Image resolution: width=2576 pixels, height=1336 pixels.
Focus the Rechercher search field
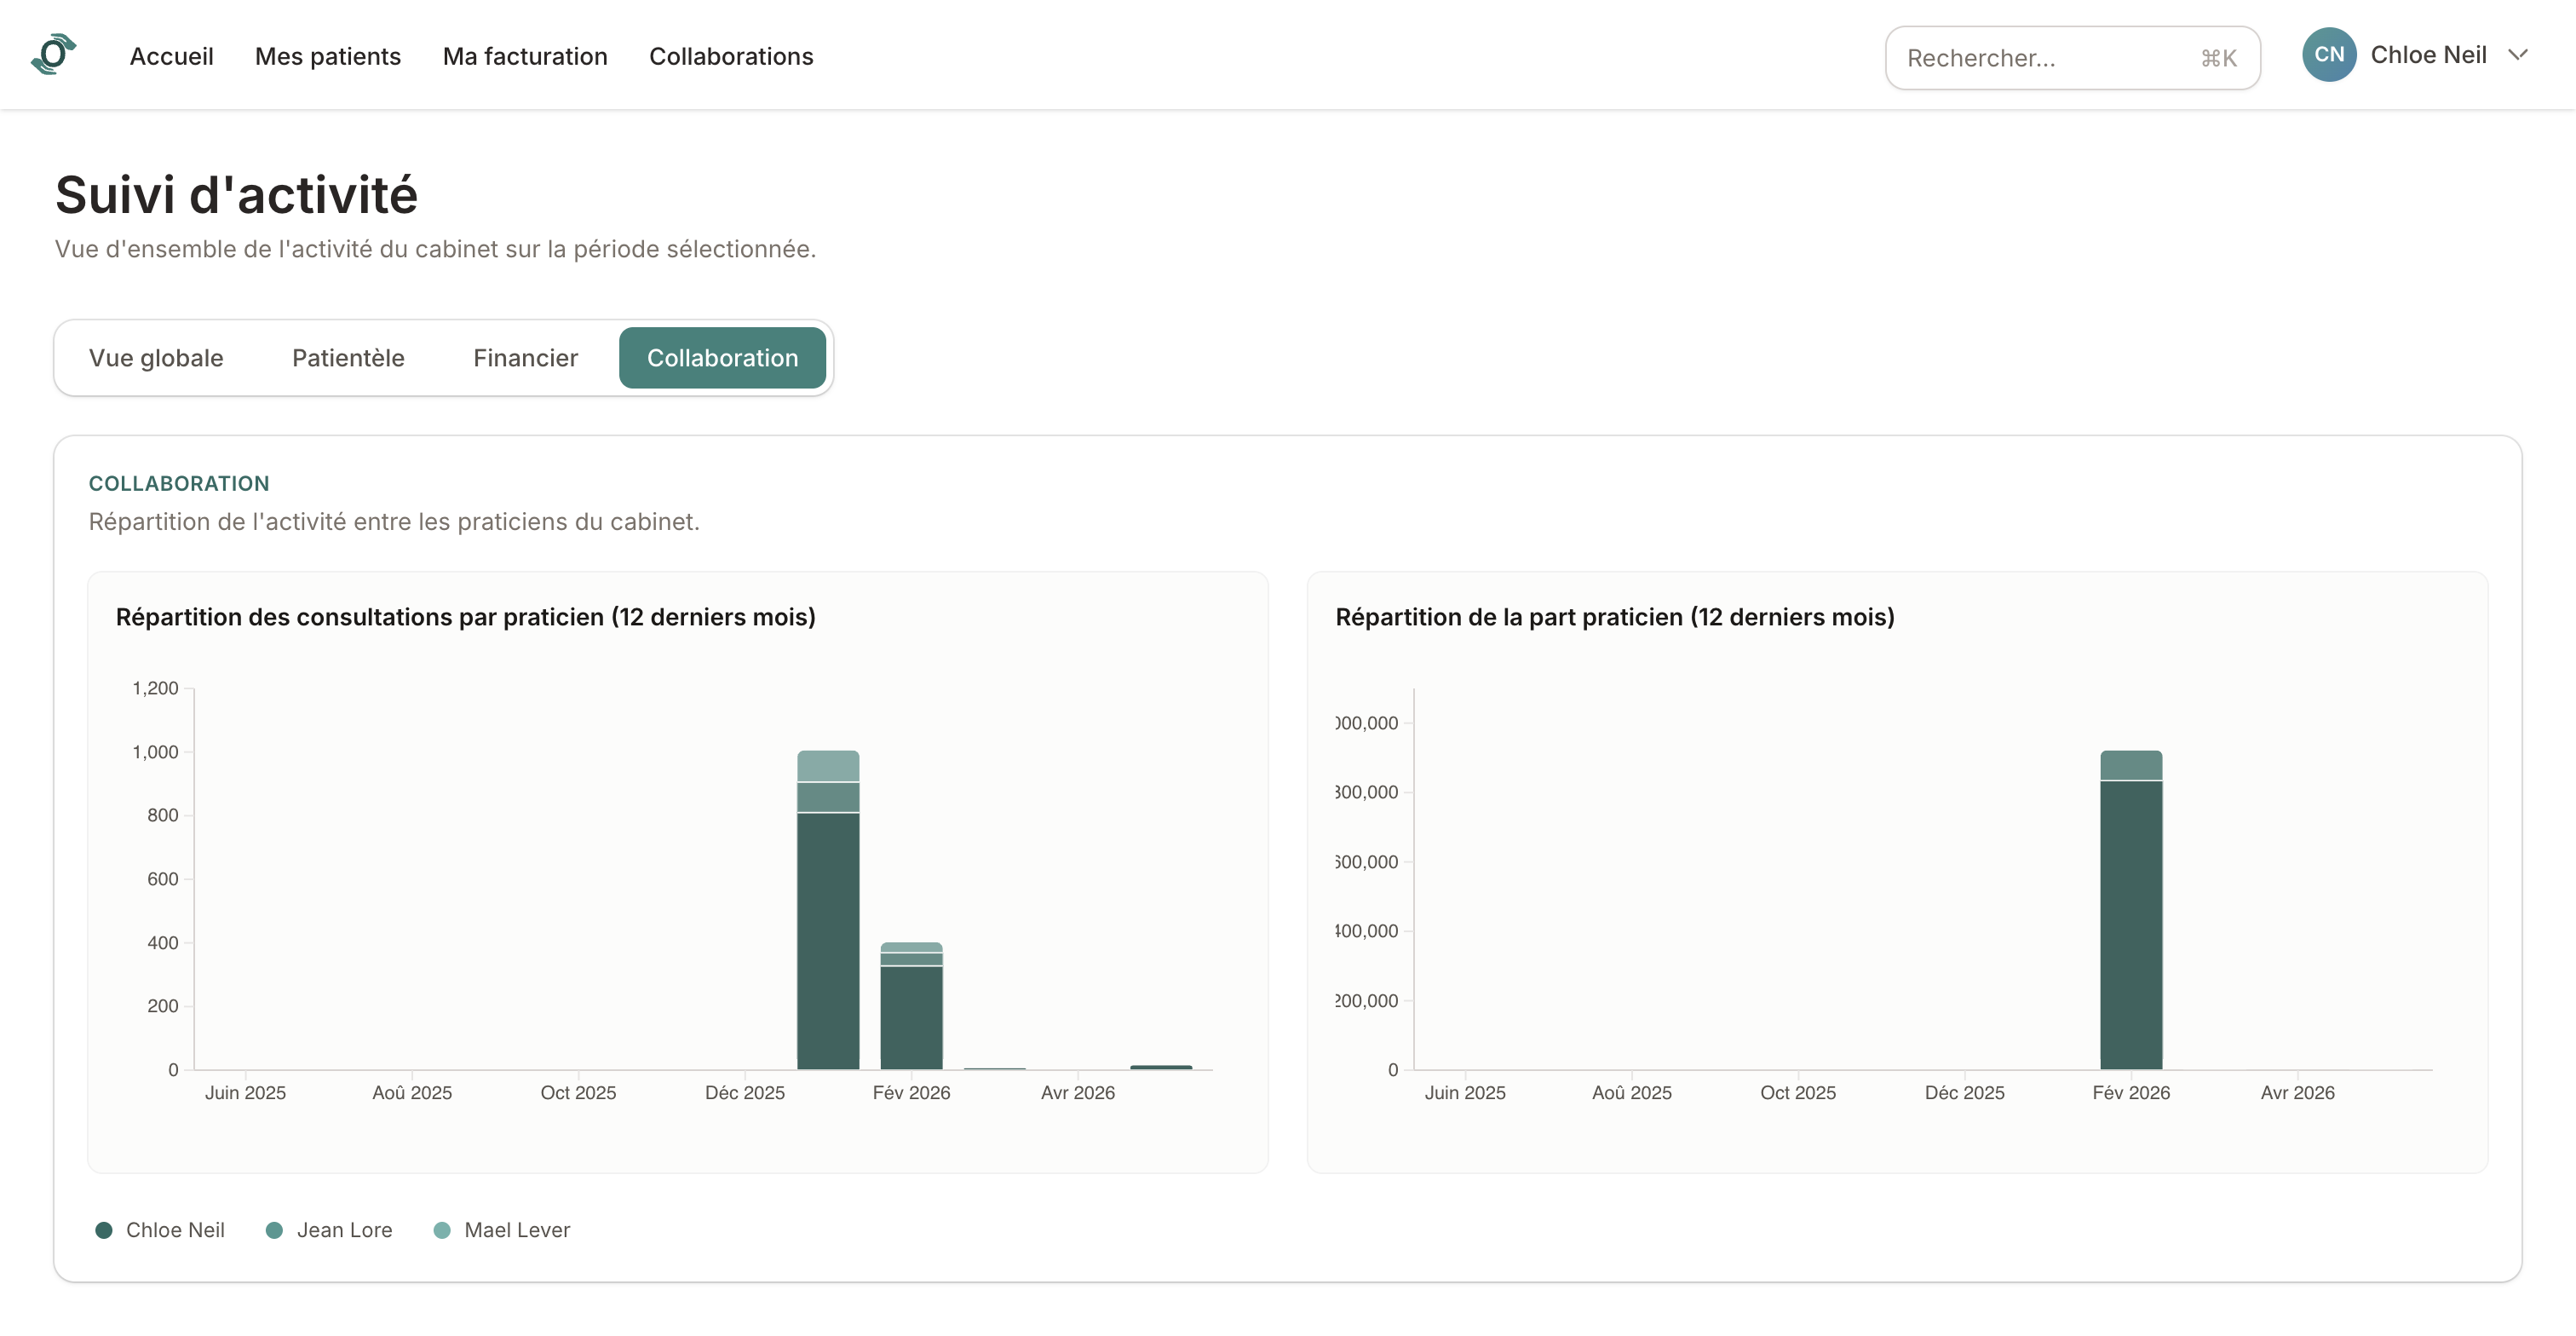tap(2072, 58)
